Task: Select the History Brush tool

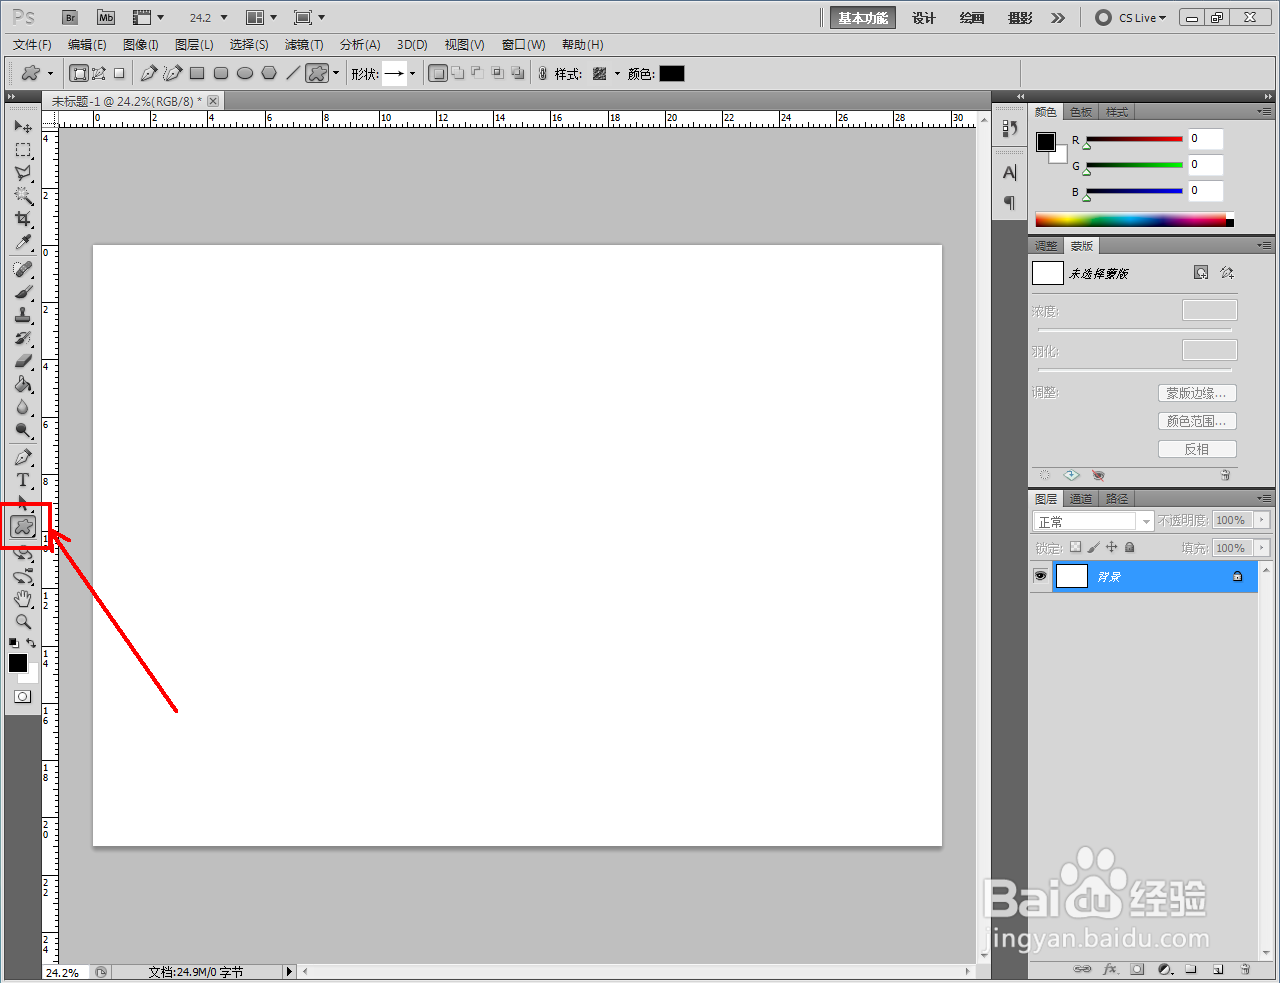Action: pos(23,339)
